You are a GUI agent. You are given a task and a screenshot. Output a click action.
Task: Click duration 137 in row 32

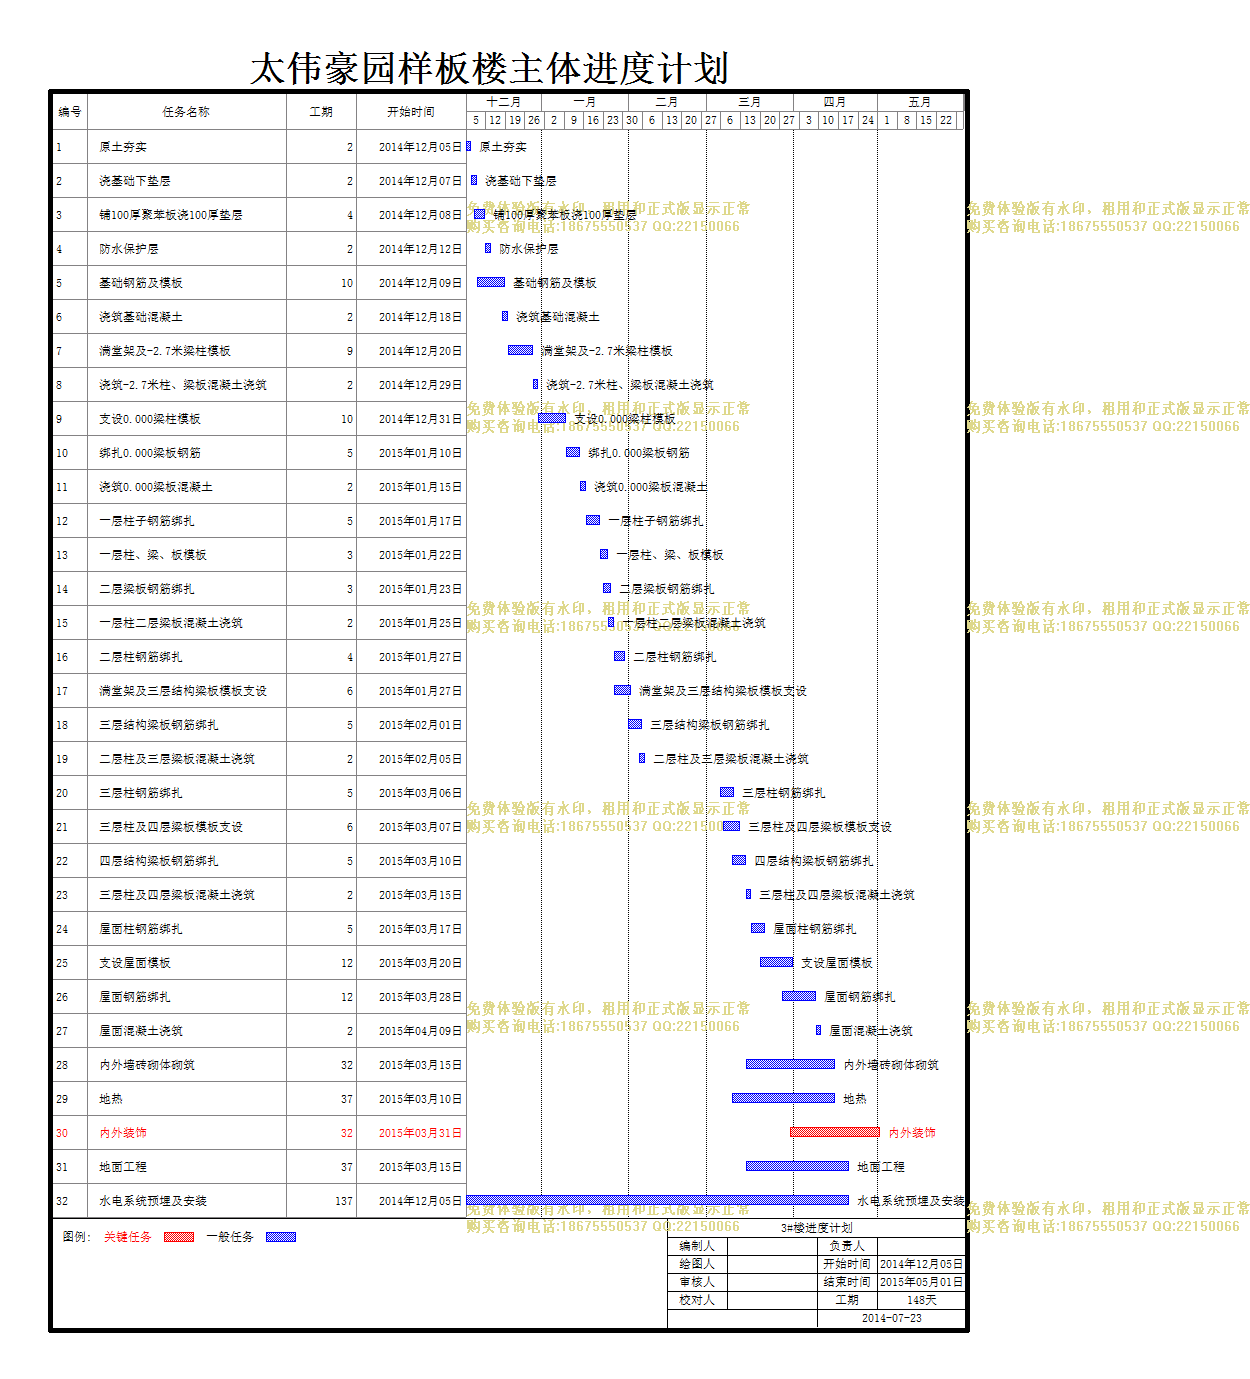(x=344, y=1201)
